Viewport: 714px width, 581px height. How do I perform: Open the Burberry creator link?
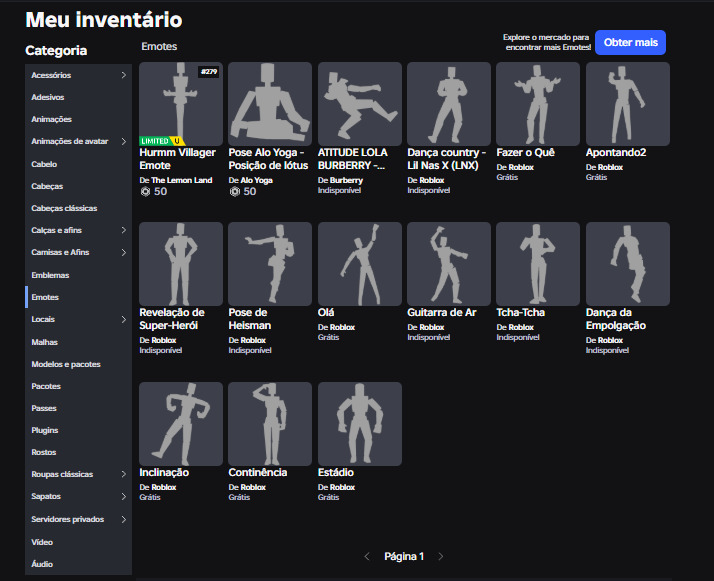pos(346,180)
